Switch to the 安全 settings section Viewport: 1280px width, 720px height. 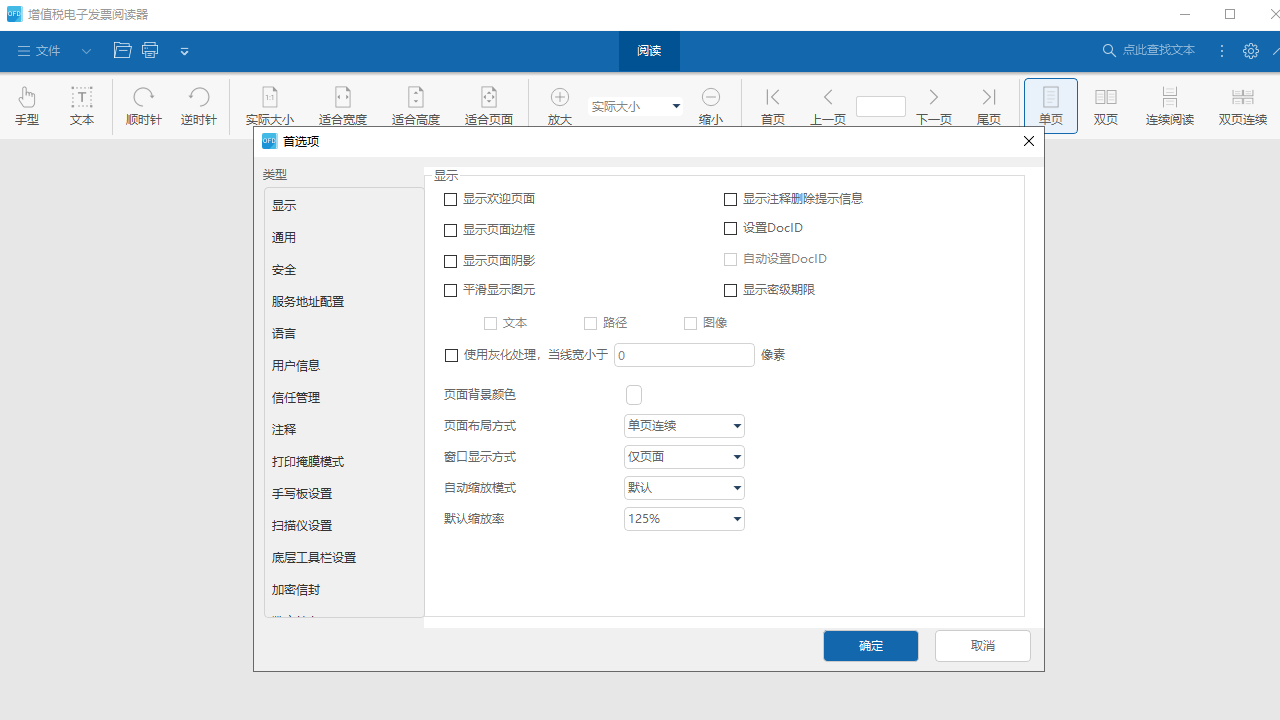tap(283, 269)
